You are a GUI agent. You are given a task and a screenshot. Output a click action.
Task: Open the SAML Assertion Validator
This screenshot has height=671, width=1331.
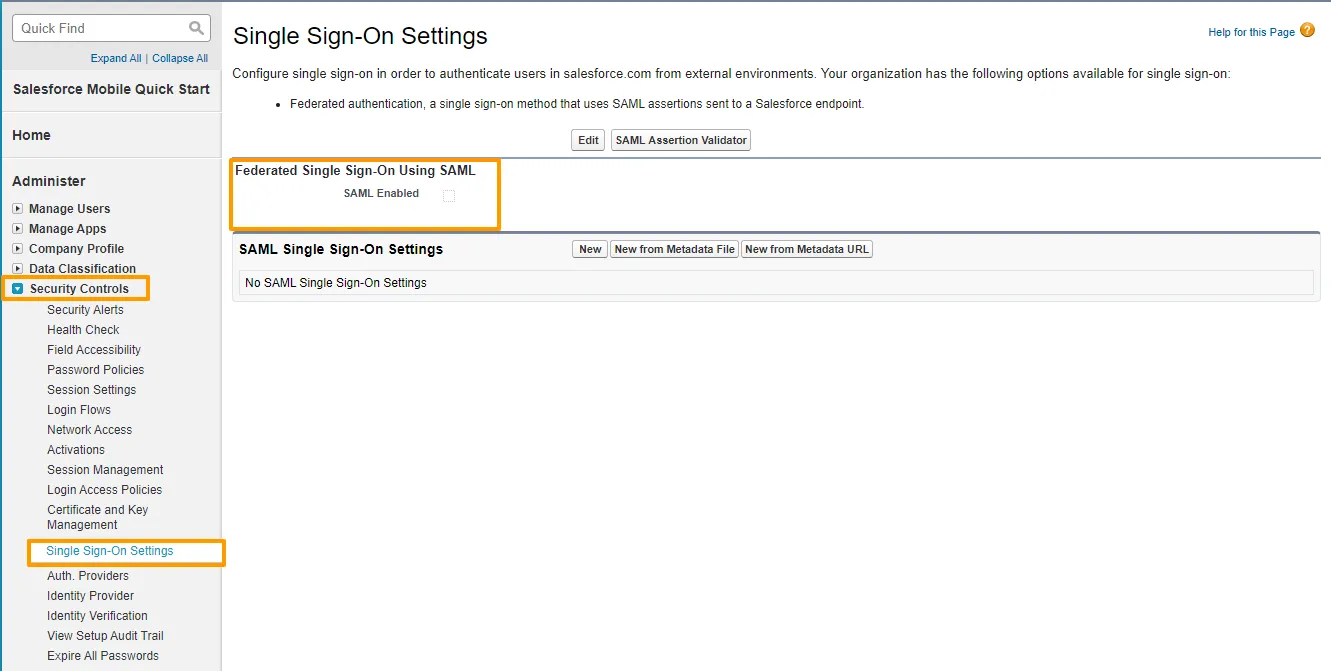[x=681, y=141]
